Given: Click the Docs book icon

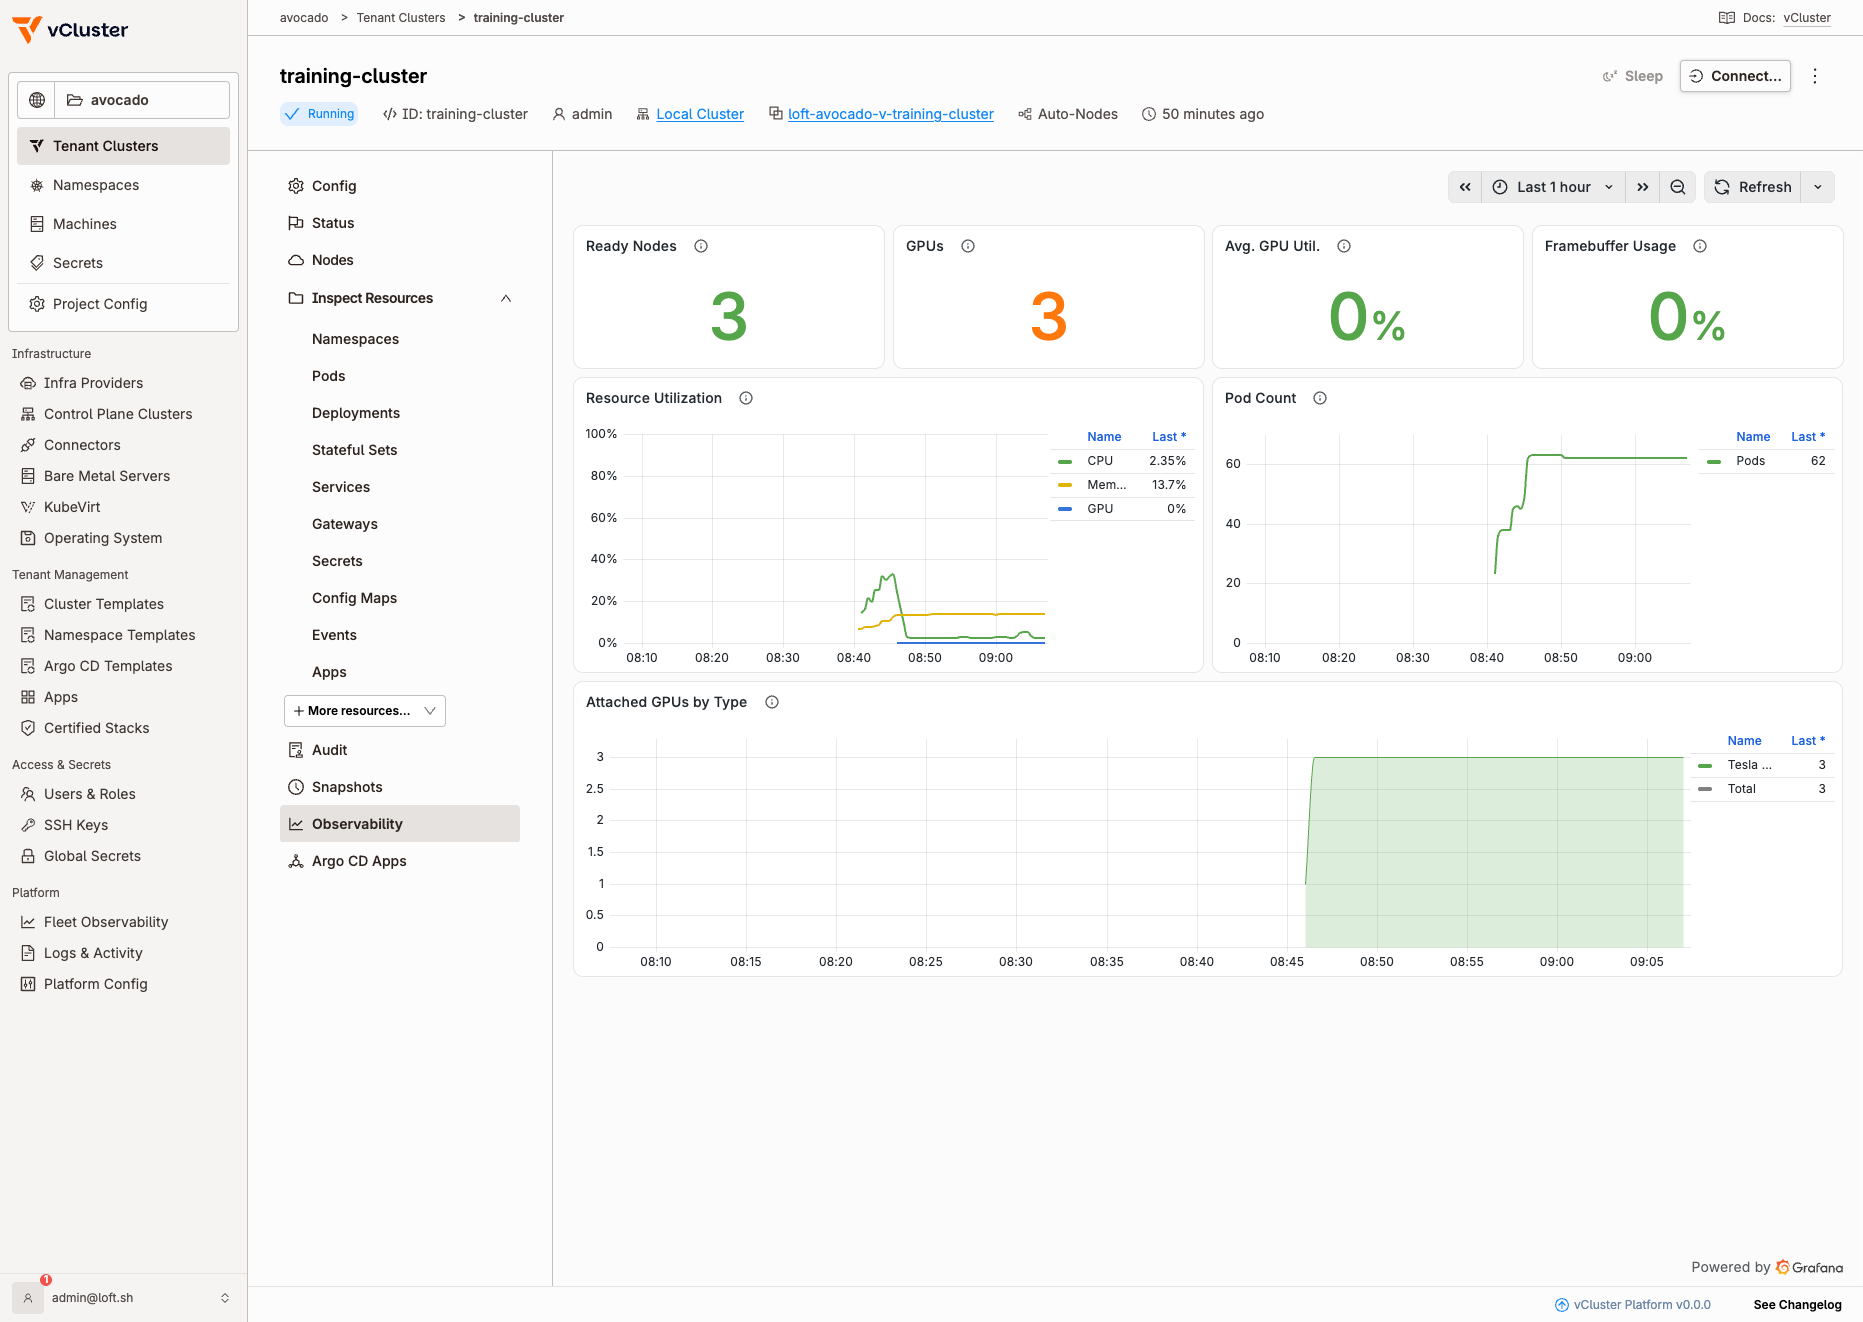Looking at the screenshot, I should pos(1727,18).
